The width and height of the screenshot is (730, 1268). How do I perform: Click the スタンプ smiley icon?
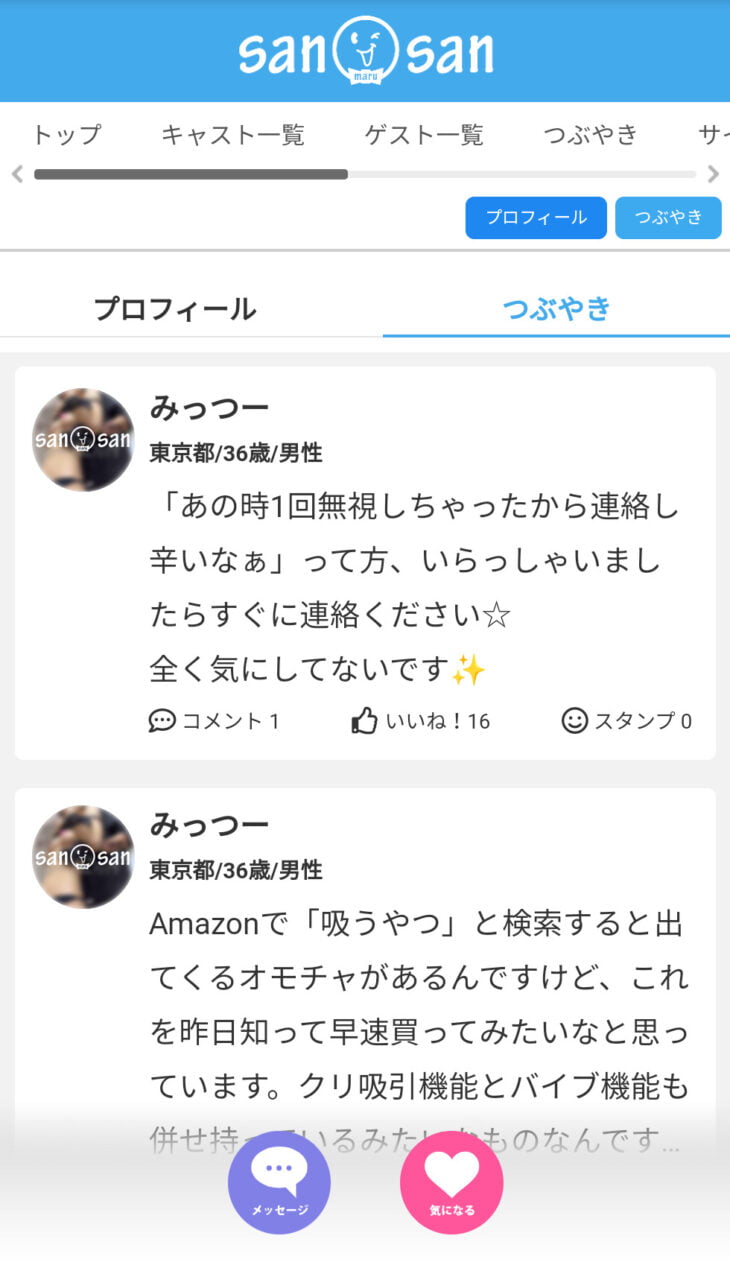[x=574, y=720]
